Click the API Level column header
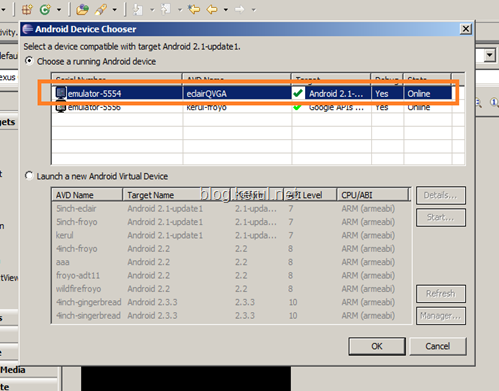Screen dimensions: 499x391 (310, 195)
